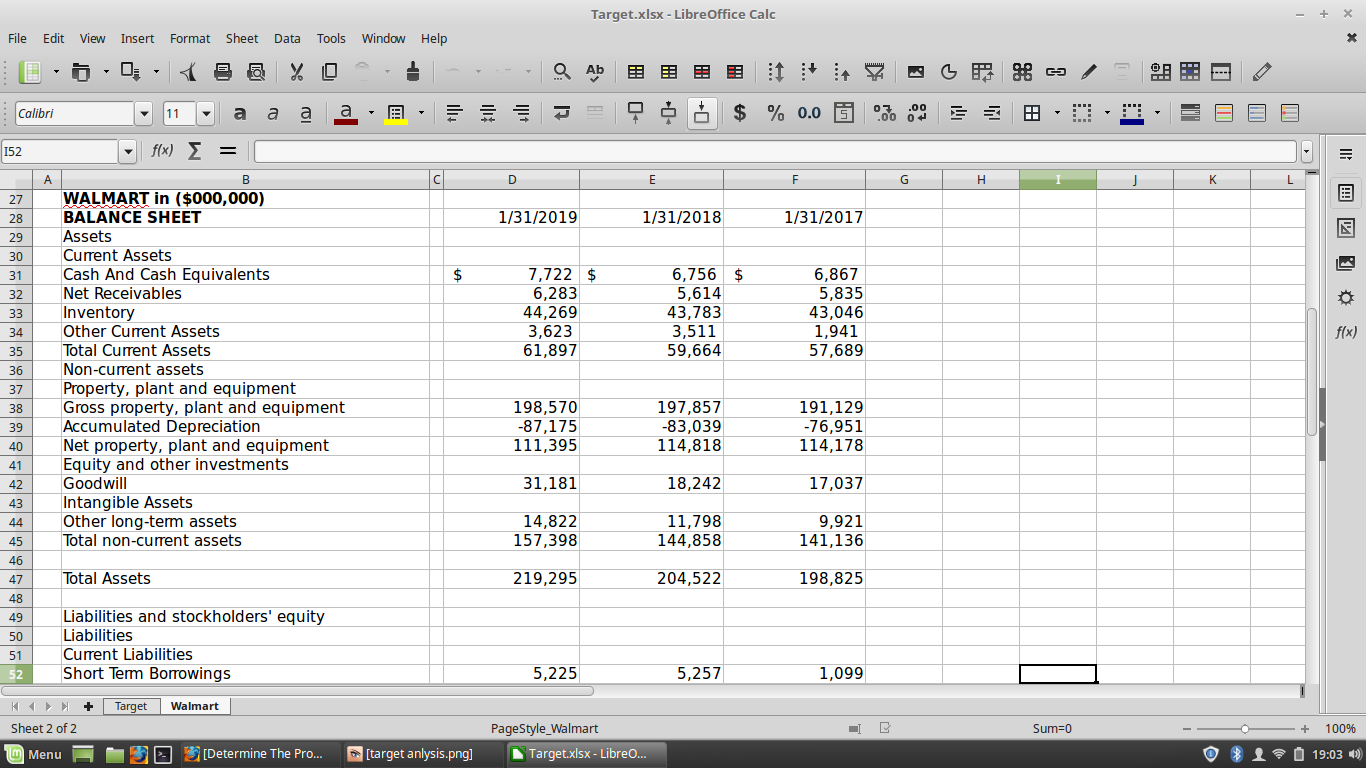Screen dimensions: 1366x768
Task: Open the Function Wizard next to Name Box
Action: tap(162, 151)
